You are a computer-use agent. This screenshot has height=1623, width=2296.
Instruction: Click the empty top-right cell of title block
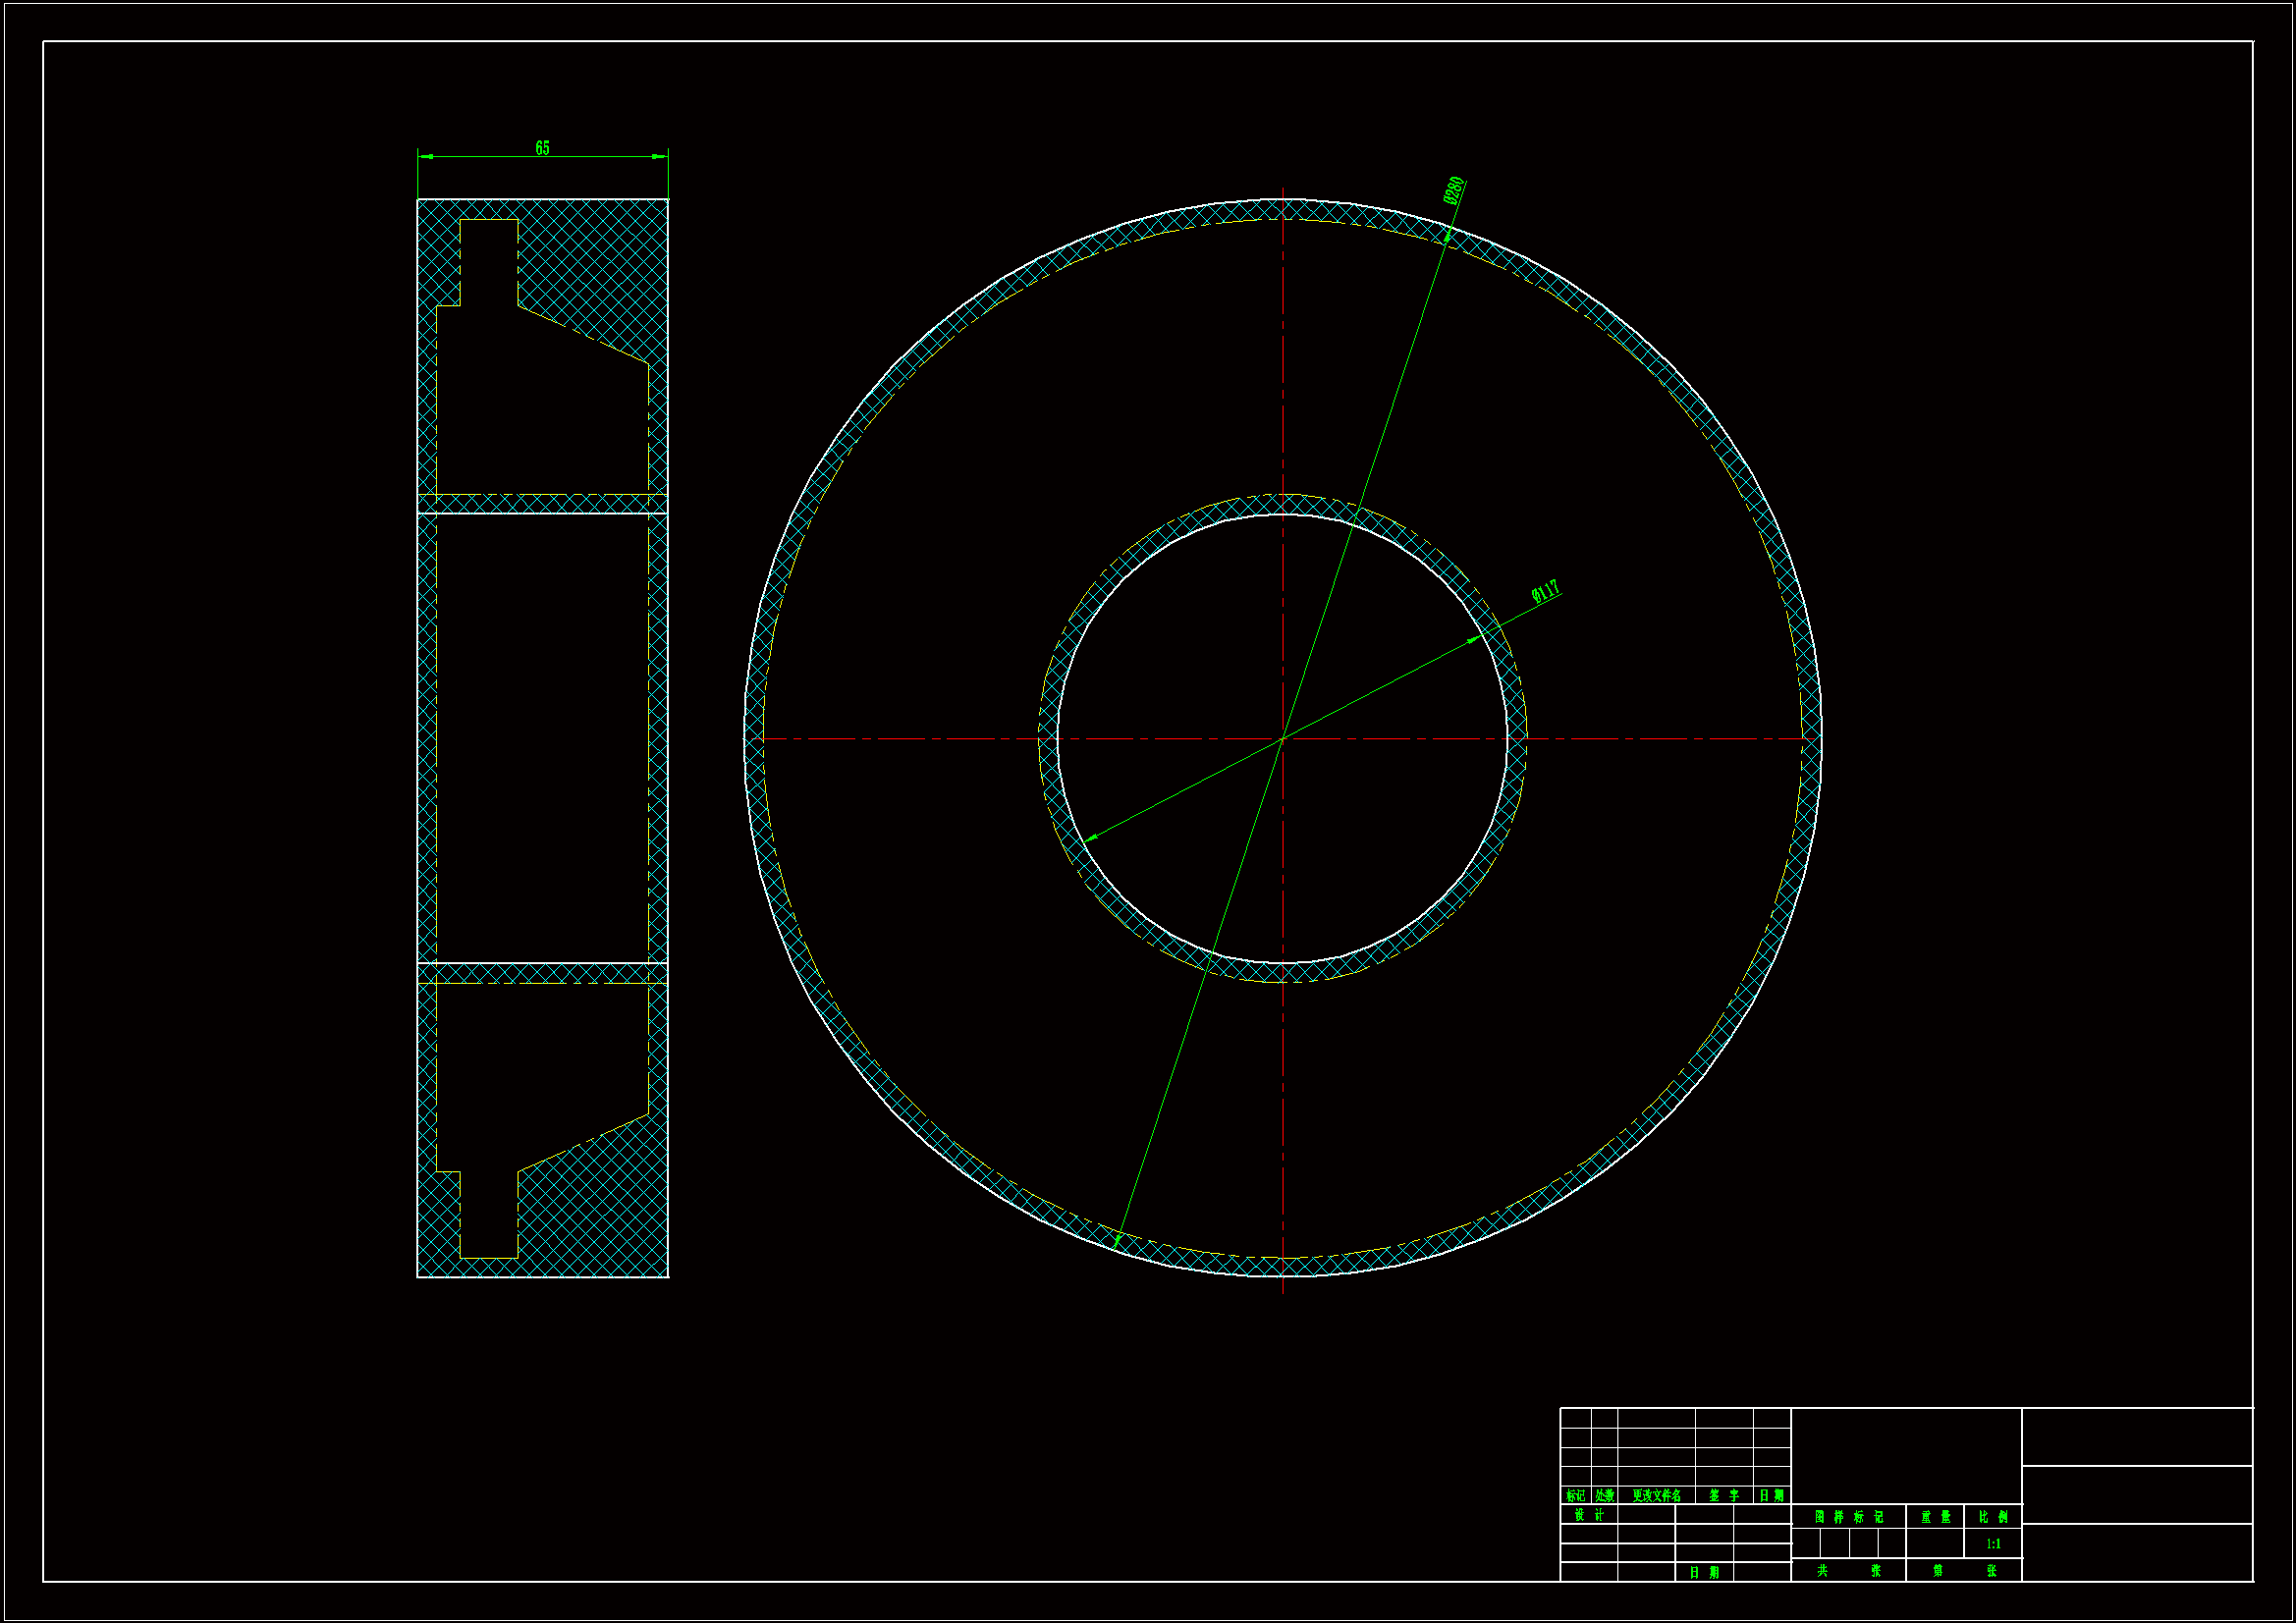pyautogui.click(x=2137, y=1437)
